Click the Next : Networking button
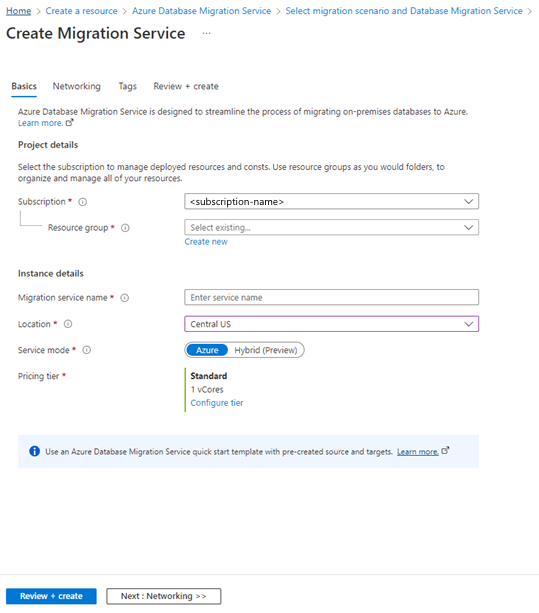539x613 pixels. (x=164, y=596)
